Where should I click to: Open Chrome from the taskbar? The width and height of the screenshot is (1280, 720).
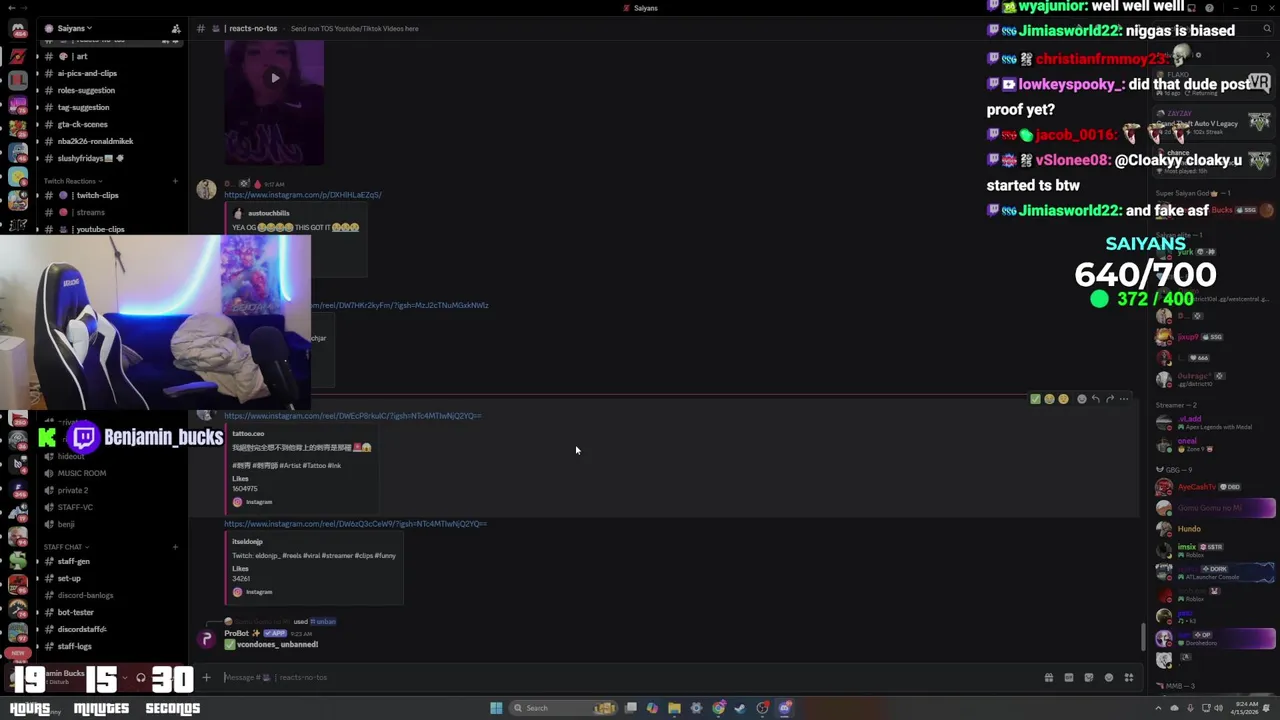click(718, 708)
